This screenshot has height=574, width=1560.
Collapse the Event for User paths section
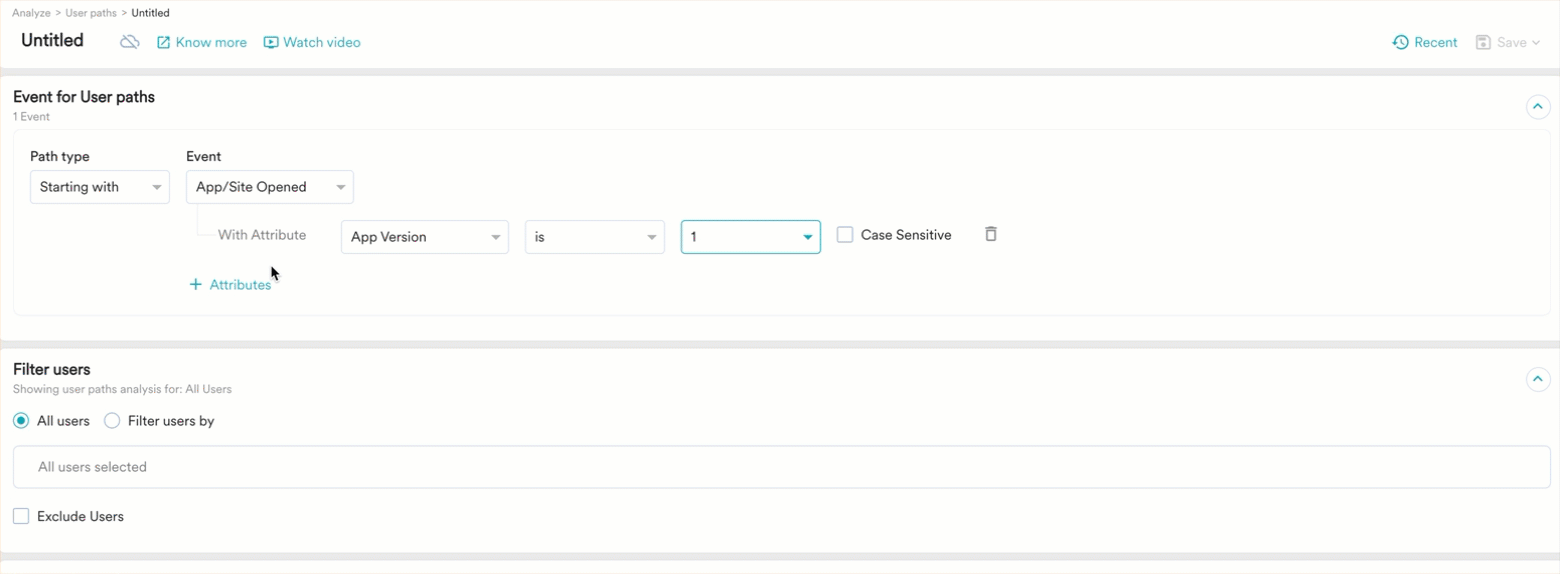click(x=1537, y=106)
